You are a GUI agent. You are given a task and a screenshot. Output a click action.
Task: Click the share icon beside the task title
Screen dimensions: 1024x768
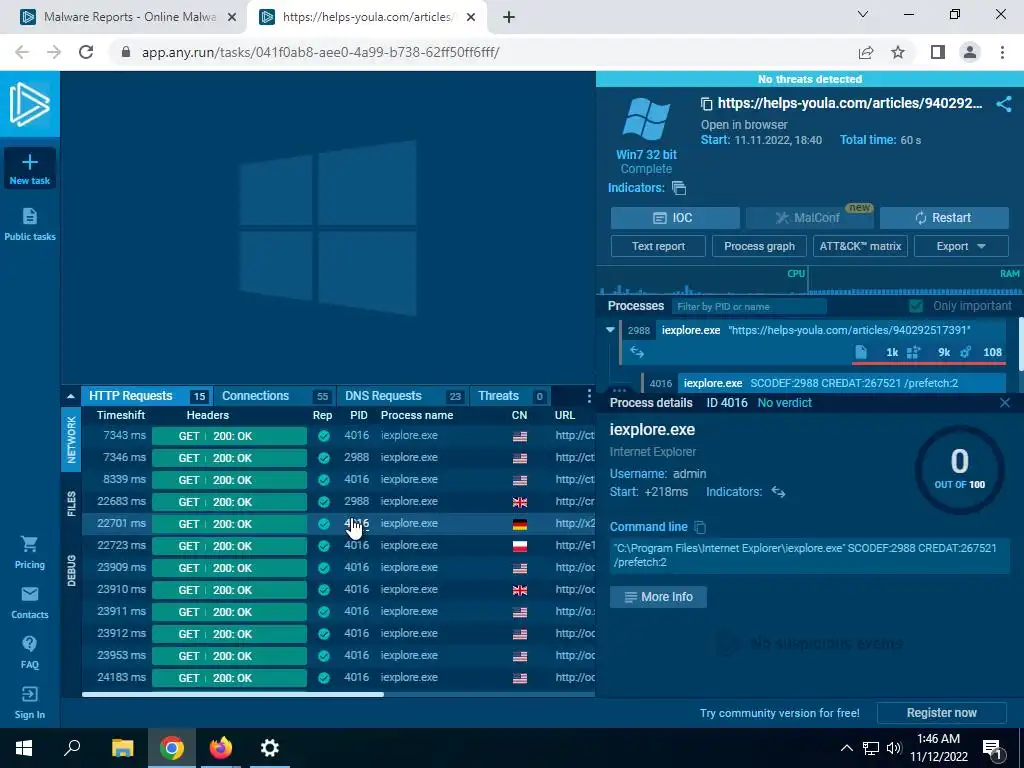[1004, 104]
